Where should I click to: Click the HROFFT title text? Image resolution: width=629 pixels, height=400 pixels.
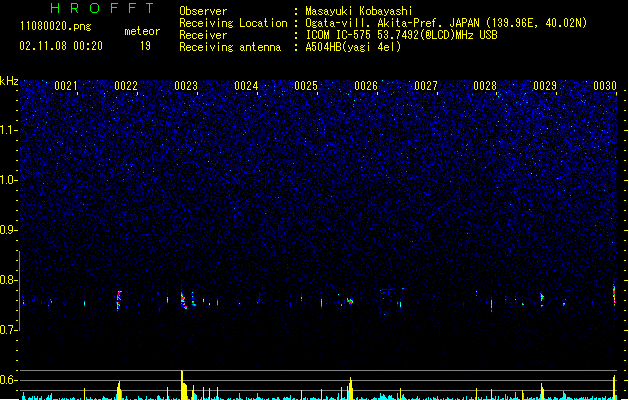pos(102,8)
